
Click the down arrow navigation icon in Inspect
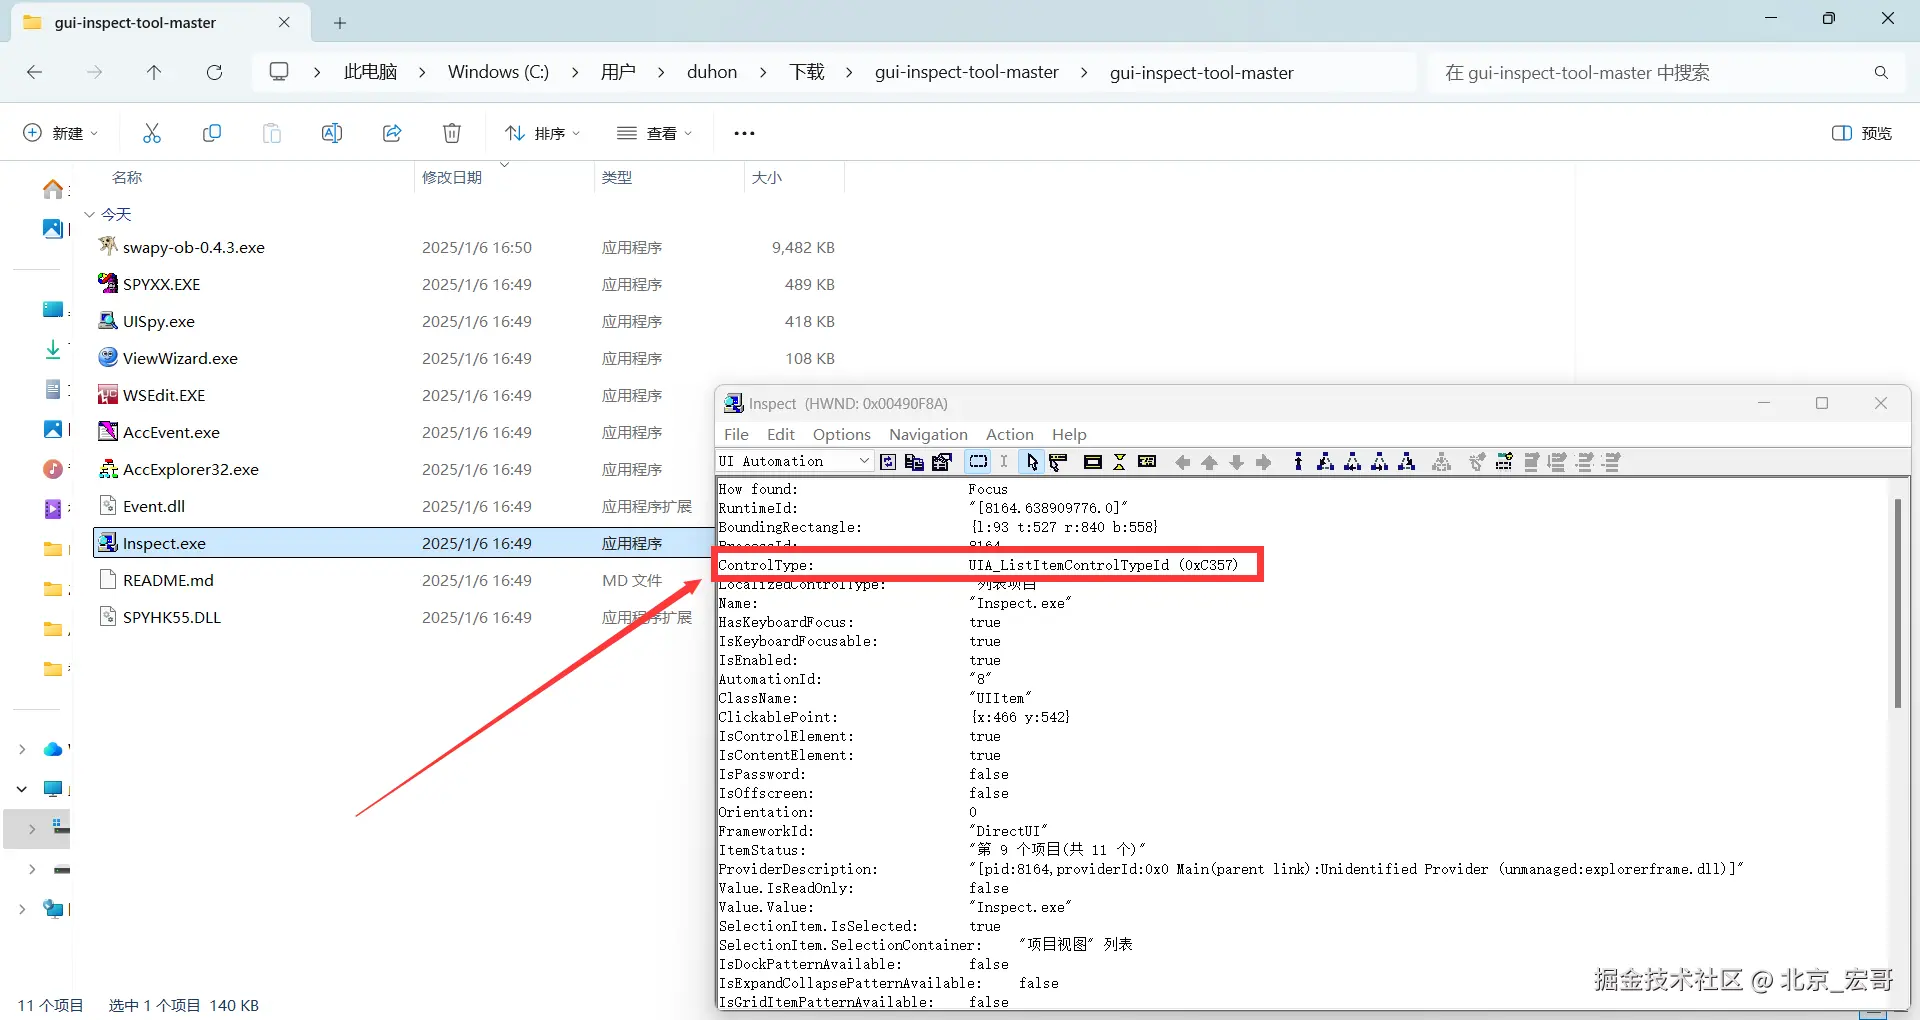(1237, 462)
